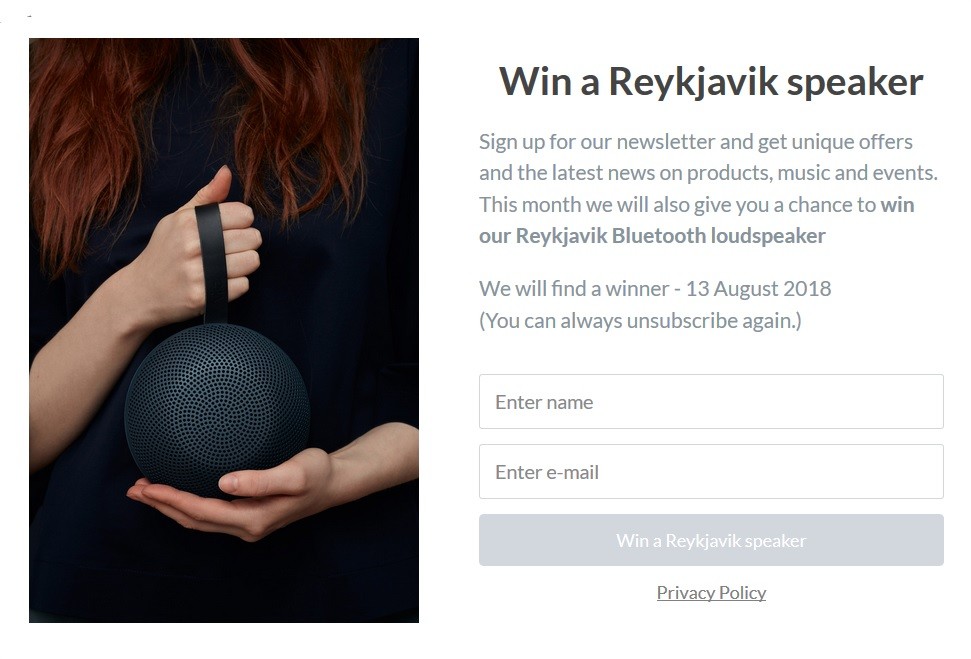Open the Privacy Policy link
971x659 pixels.
coord(711,593)
